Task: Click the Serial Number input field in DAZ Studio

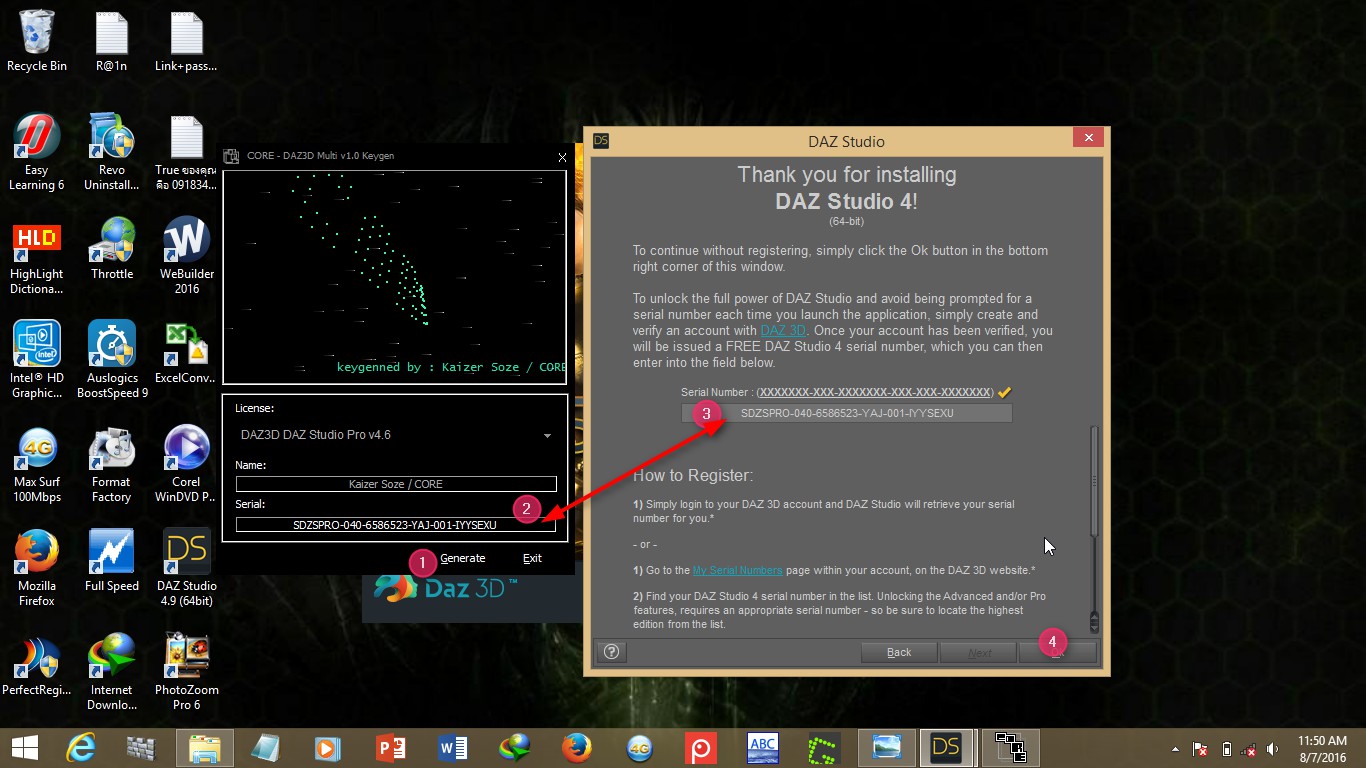Action: 846,413
